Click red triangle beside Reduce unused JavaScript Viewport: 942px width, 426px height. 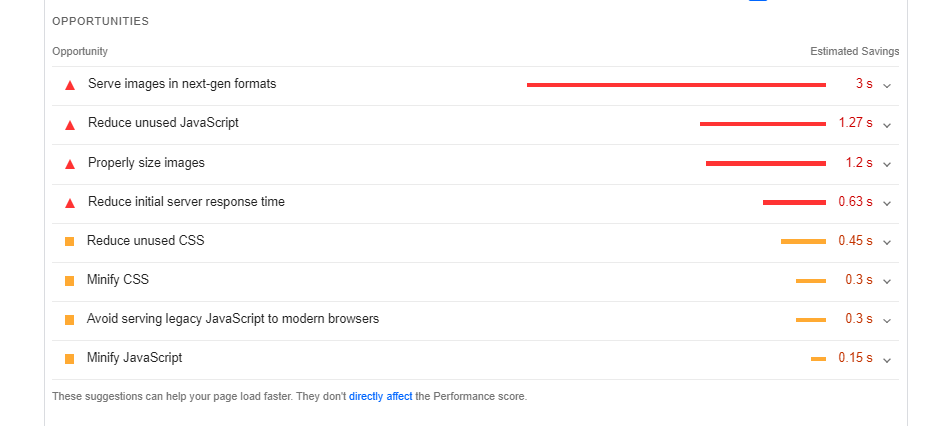click(70, 124)
